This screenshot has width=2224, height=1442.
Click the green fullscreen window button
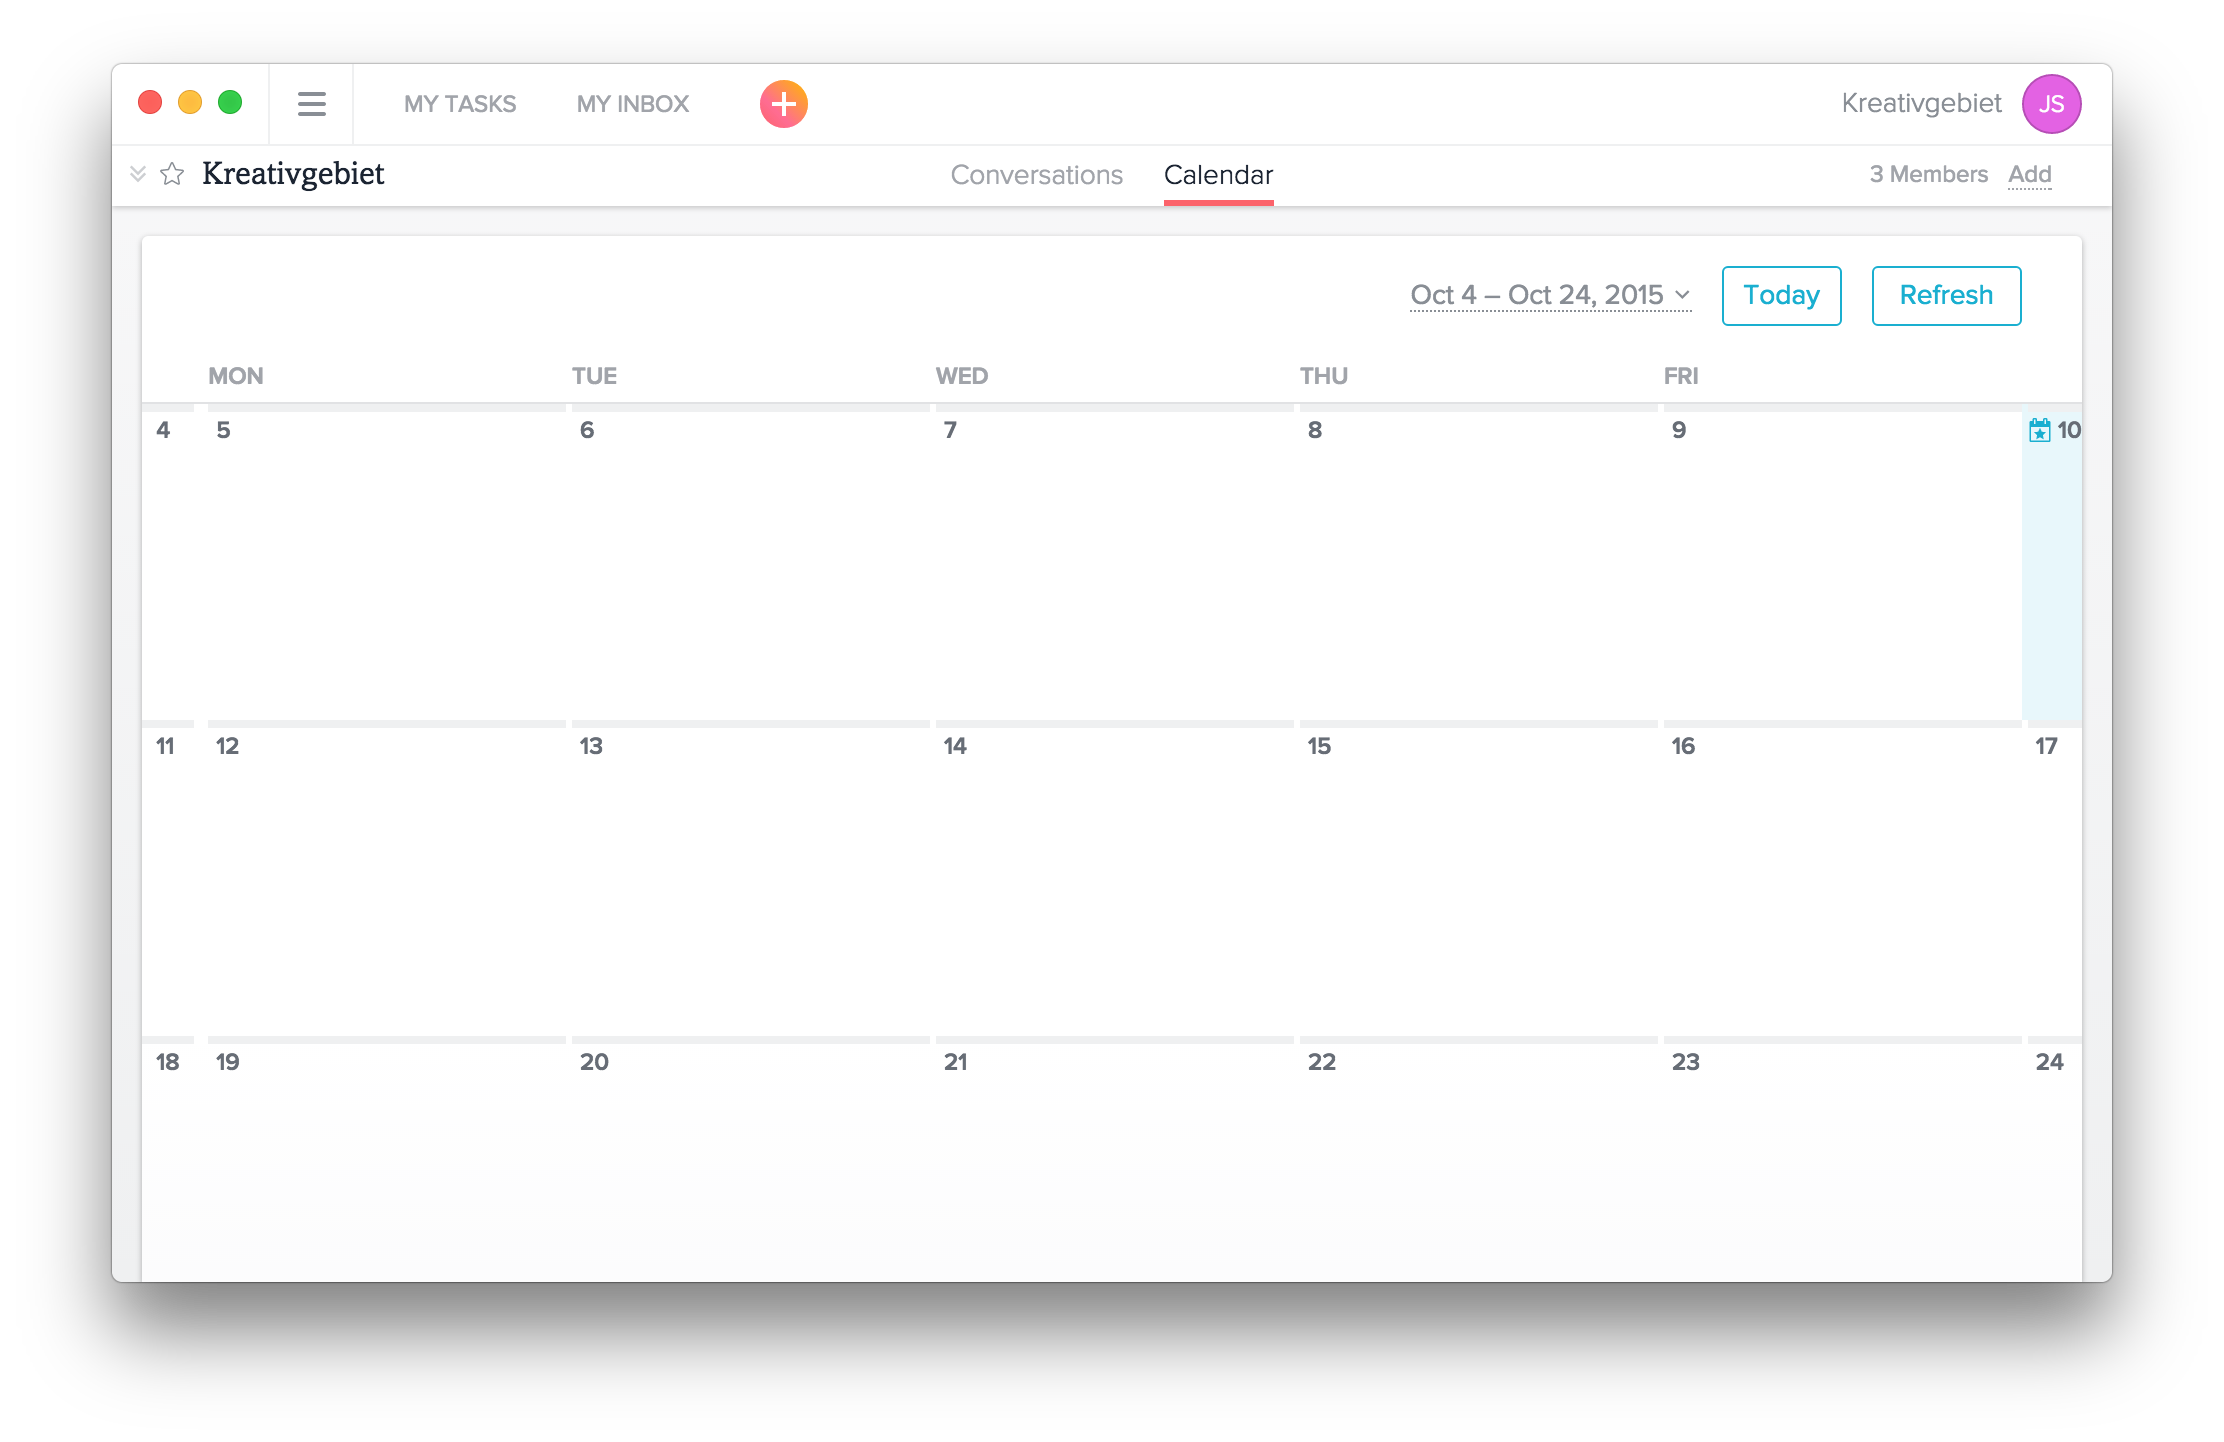[x=230, y=102]
